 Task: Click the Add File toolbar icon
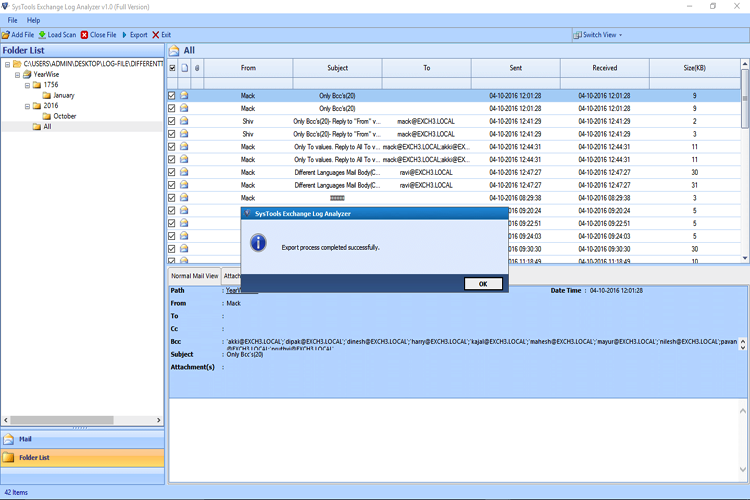(6, 35)
